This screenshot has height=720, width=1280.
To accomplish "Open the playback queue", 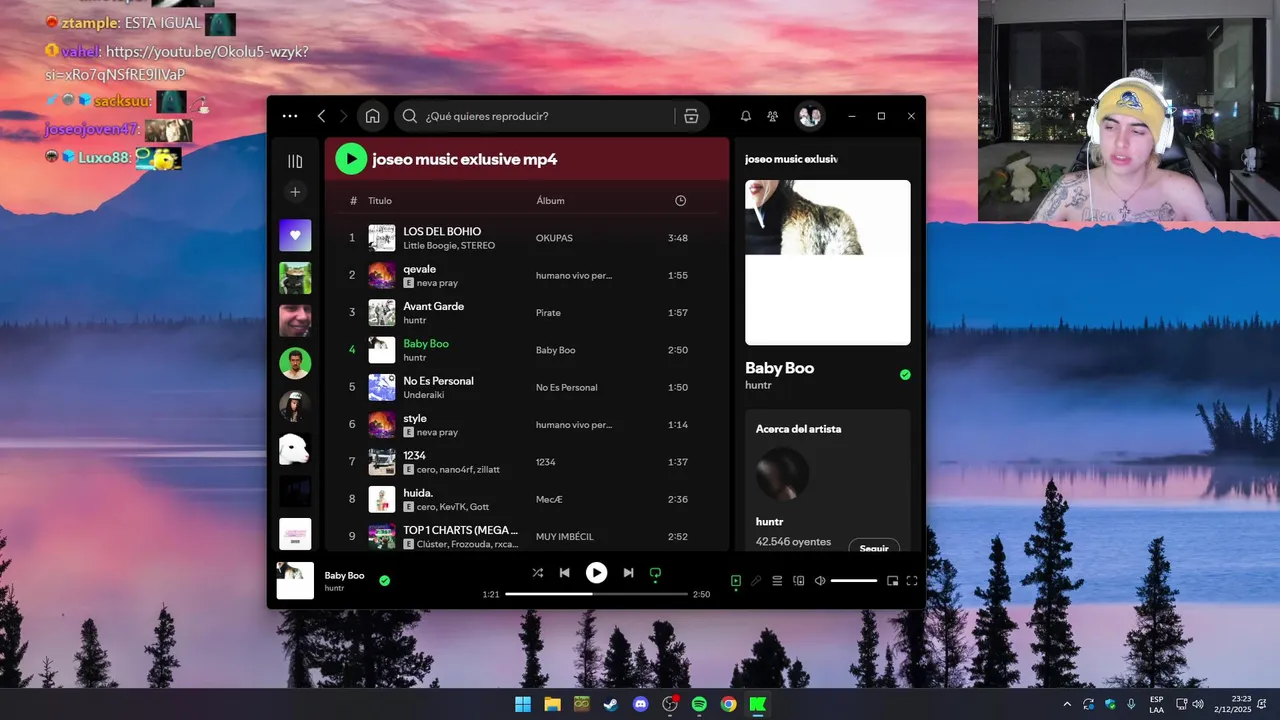I will coord(777,581).
